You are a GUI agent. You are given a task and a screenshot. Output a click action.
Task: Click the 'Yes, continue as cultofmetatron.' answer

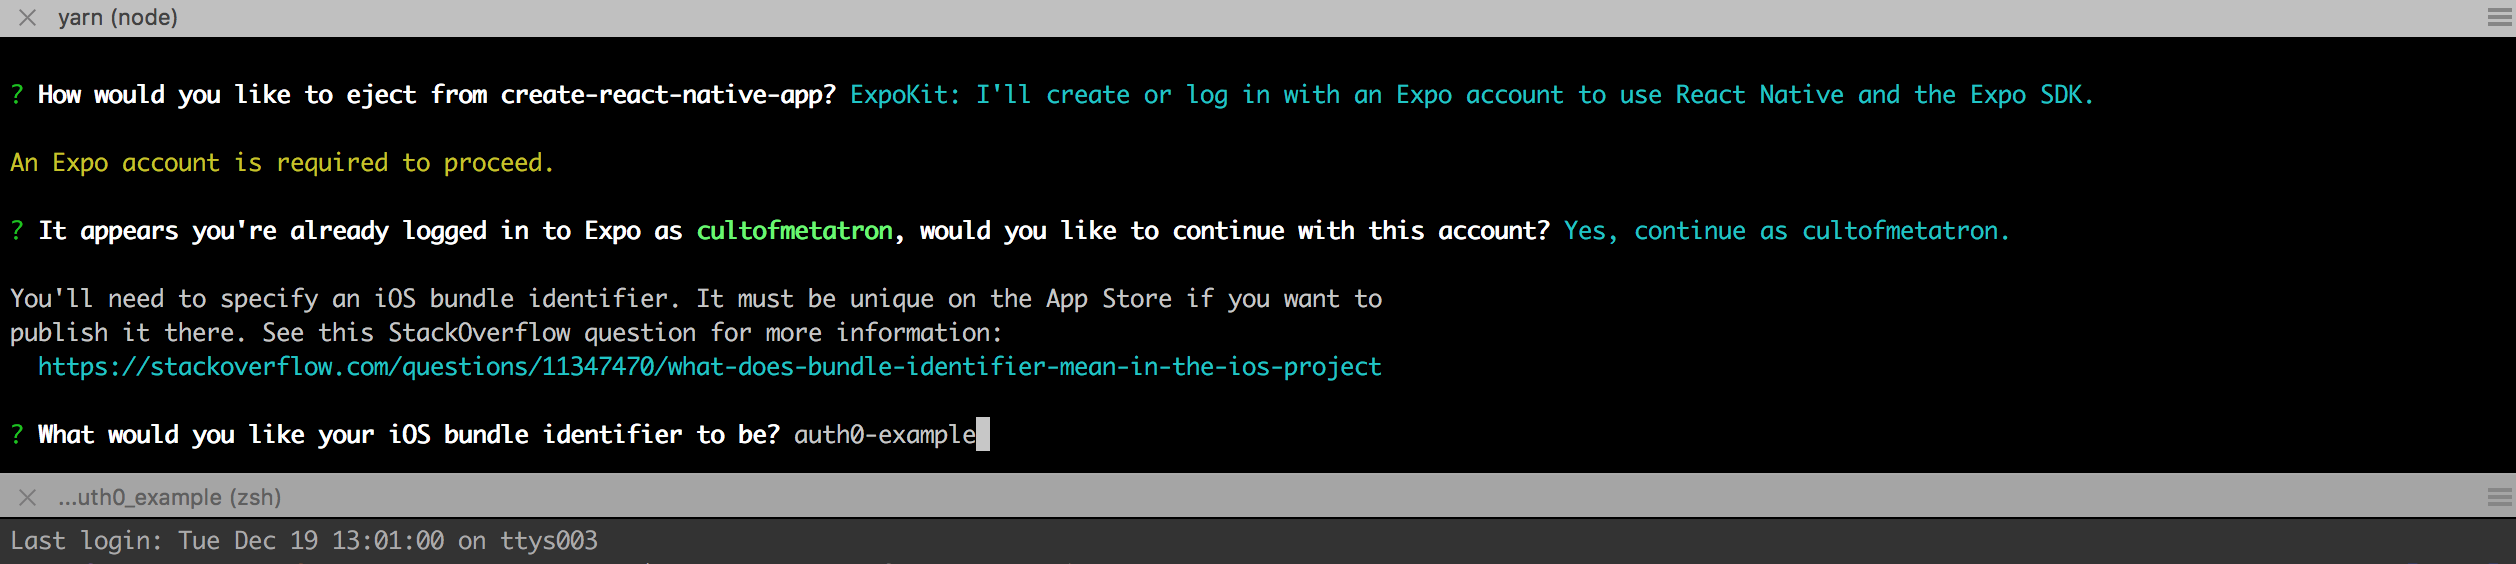(1786, 231)
